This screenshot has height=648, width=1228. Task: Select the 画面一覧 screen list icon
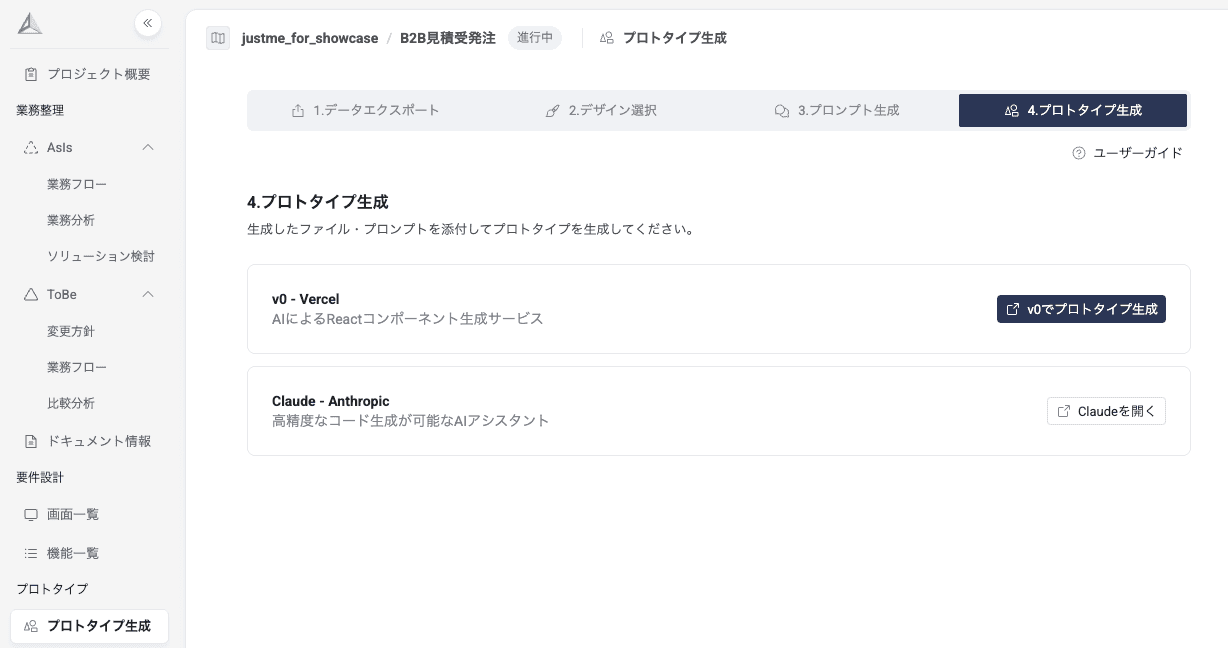(x=31, y=514)
